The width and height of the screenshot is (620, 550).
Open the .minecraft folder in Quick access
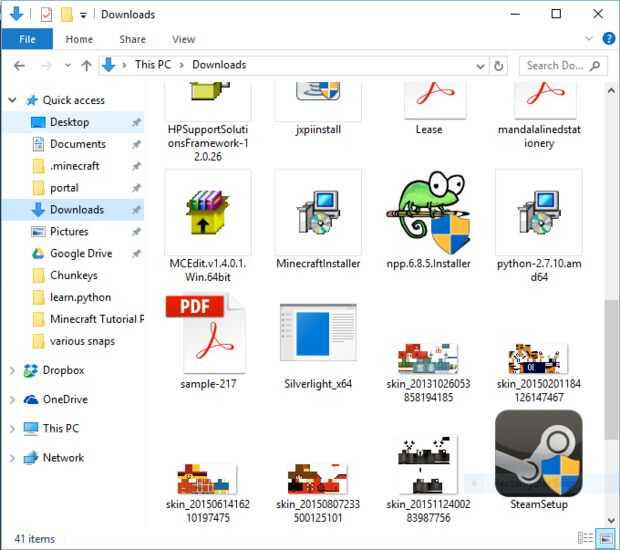(74, 166)
